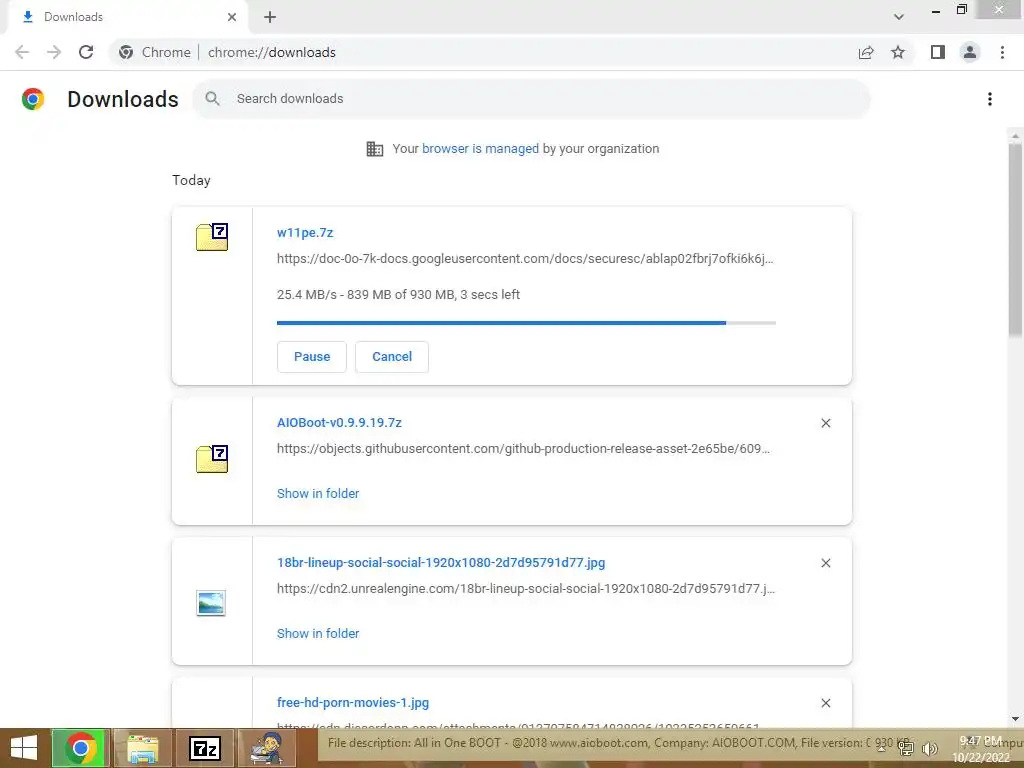The width and height of the screenshot is (1024, 768).
Task: Bookmark this tab with the star icon
Action: tap(898, 52)
